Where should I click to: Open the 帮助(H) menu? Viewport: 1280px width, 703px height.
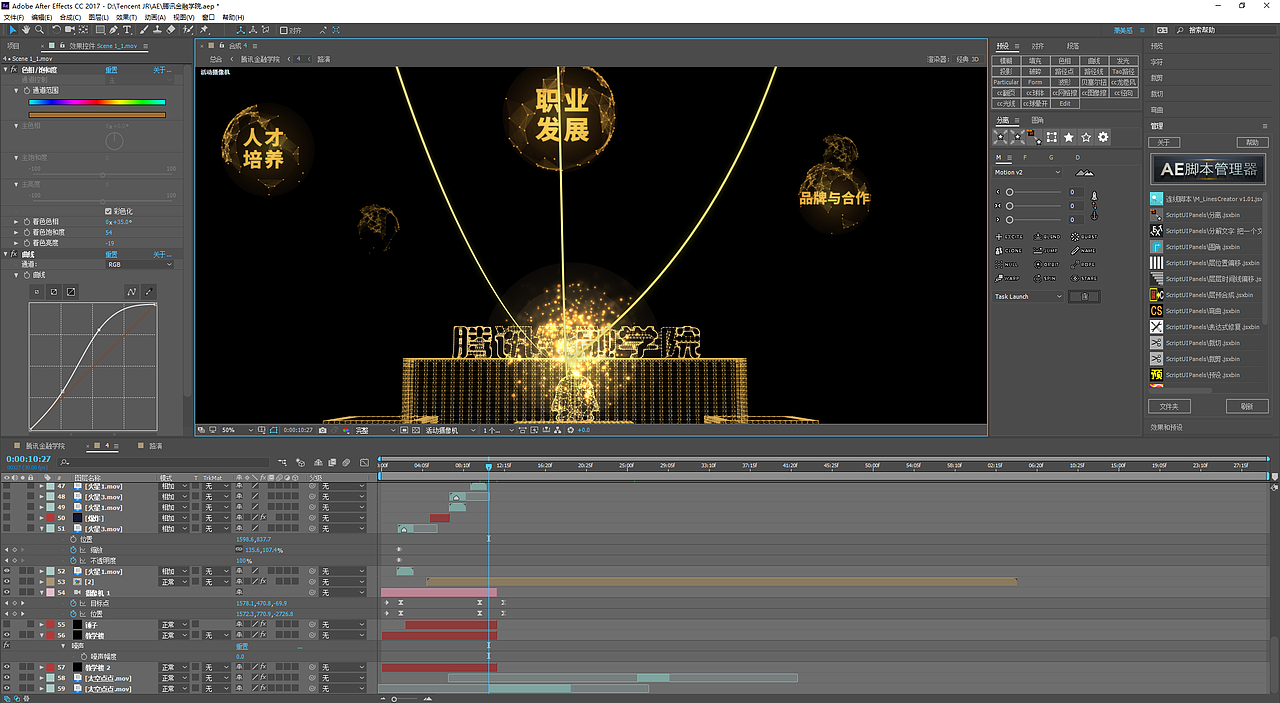coord(232,17)
